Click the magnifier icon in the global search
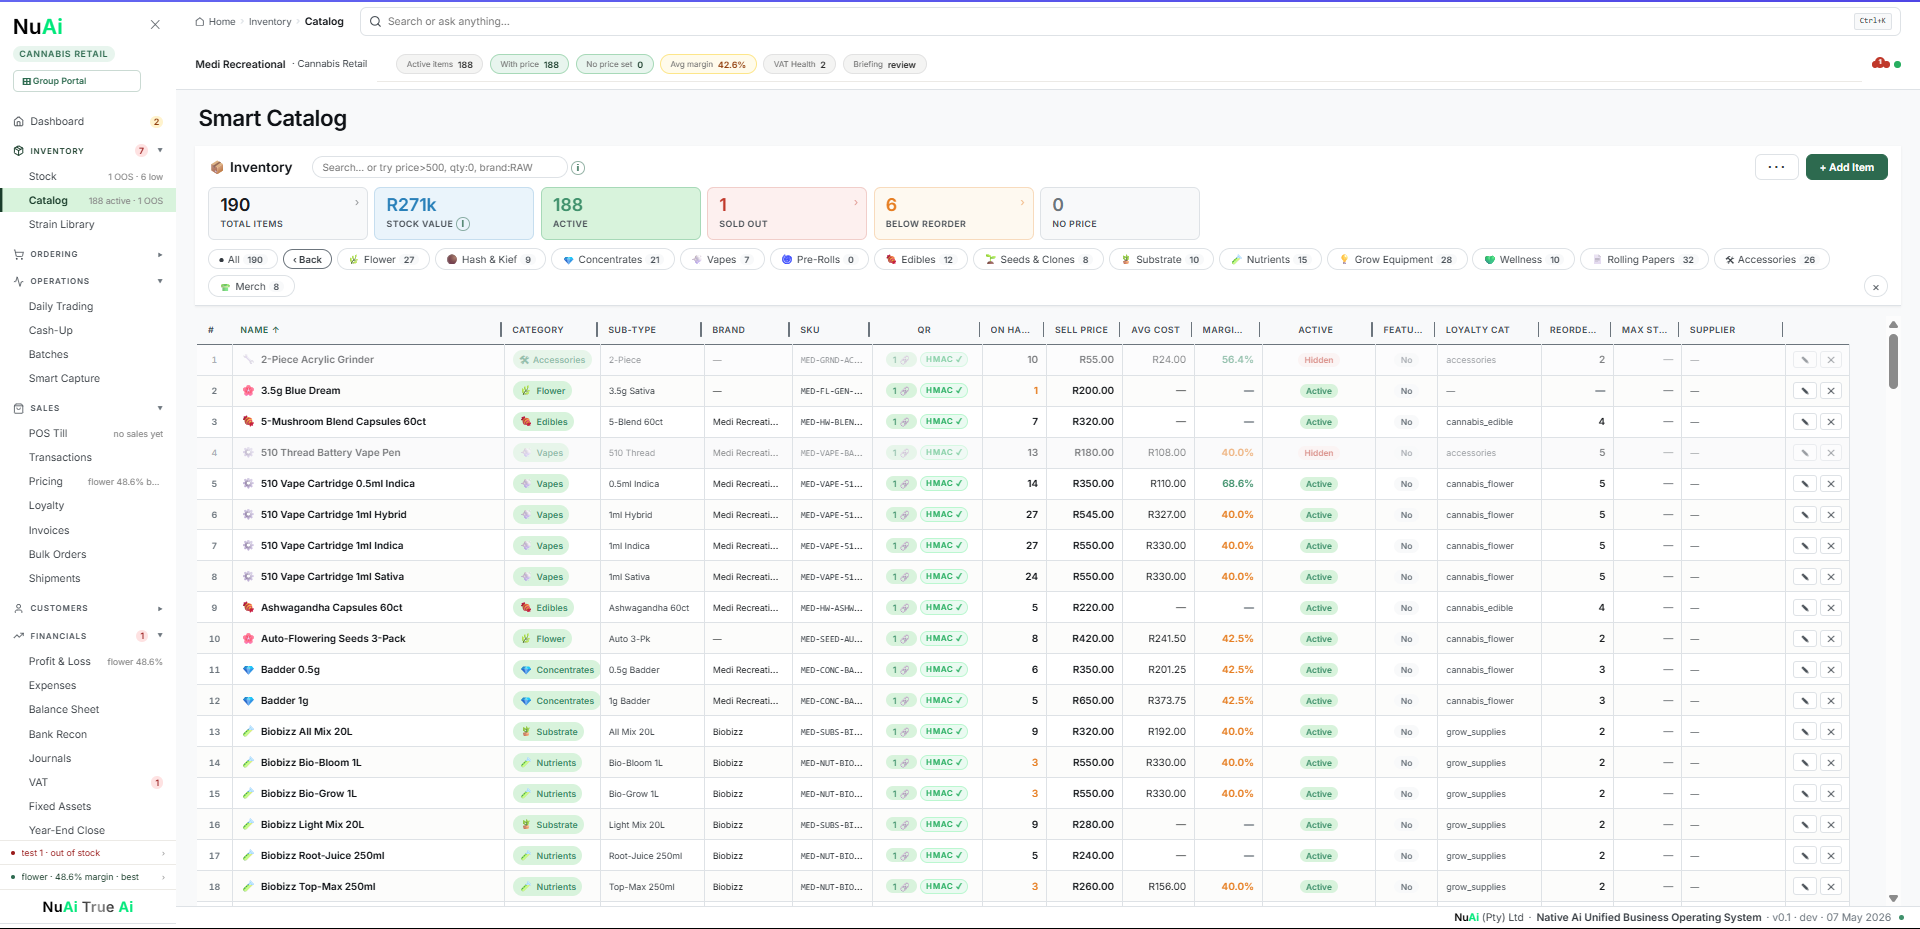Screen dimensions: 1920x929 [x=376, y=21]
